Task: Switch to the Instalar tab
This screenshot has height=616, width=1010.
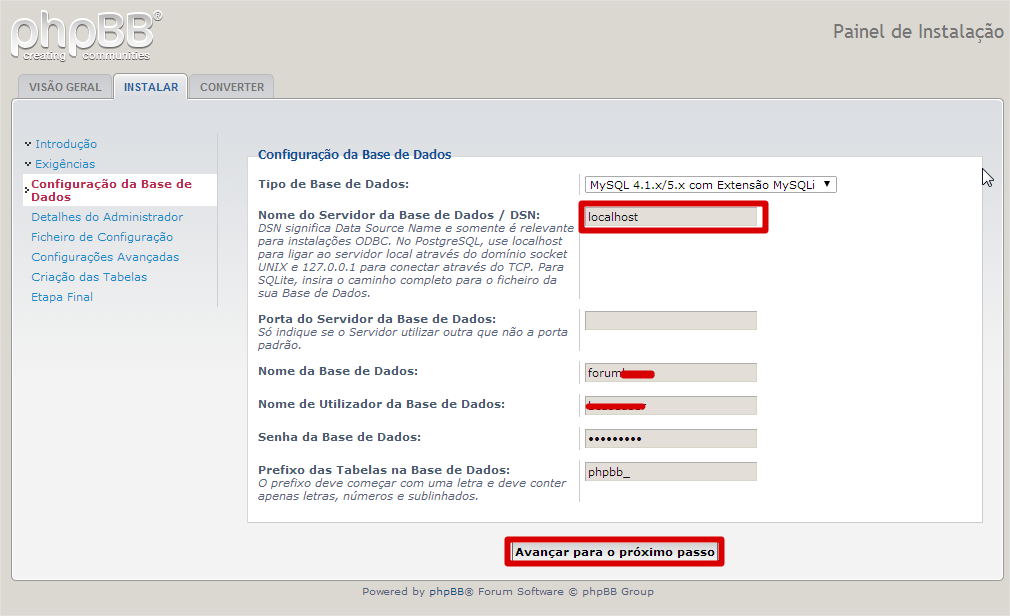Action: click(151, 87)
